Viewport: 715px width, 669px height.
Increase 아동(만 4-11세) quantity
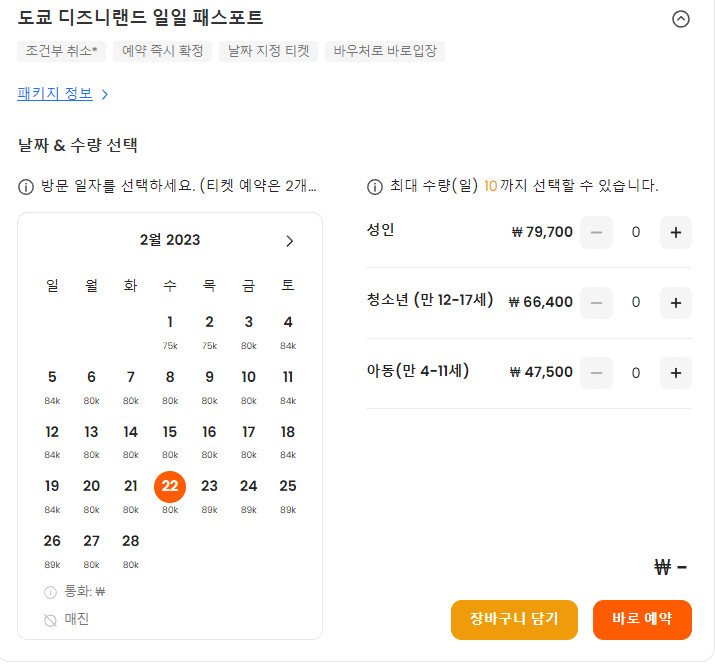point(676,373)
